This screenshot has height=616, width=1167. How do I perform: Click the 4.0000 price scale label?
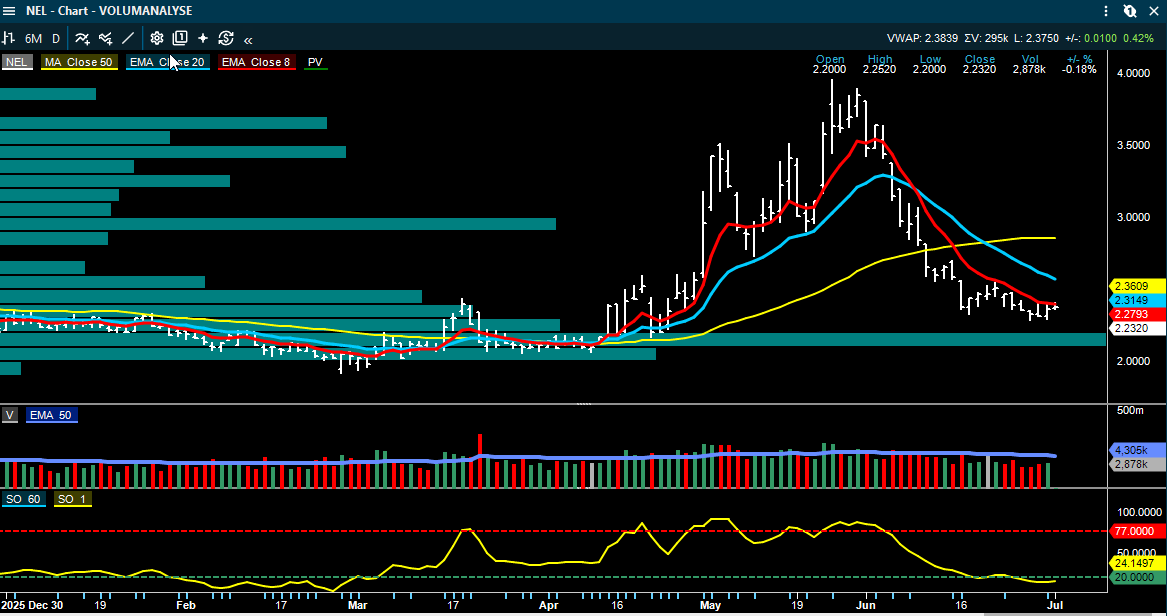(x=1136, y=73)
